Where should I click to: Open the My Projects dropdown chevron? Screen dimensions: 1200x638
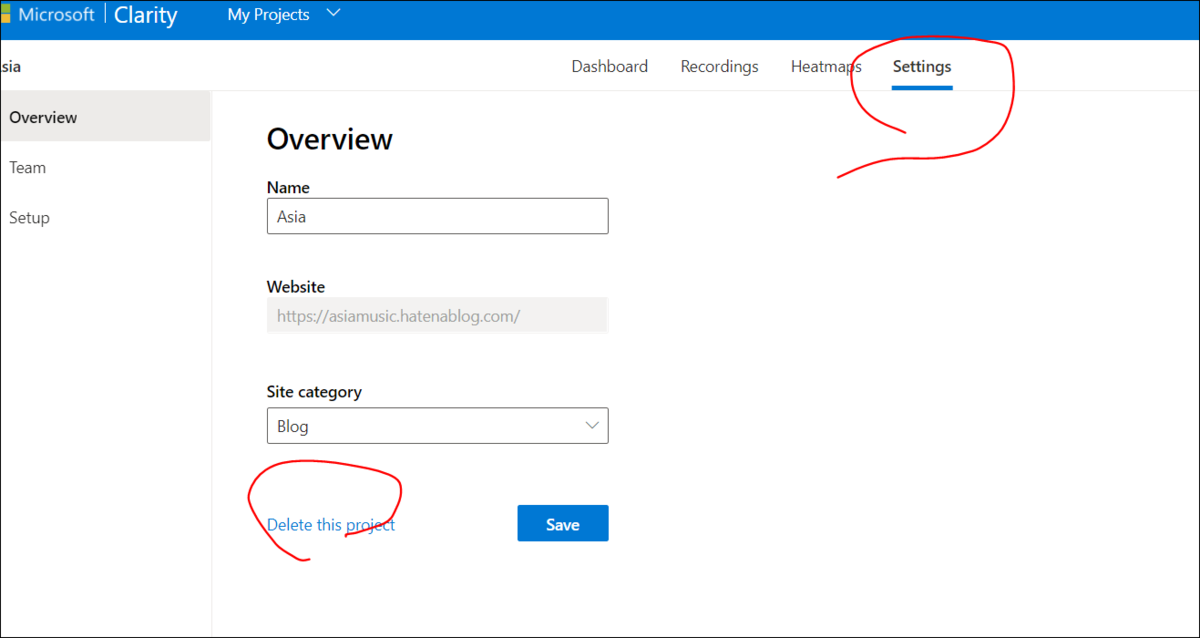[x=333, y=13]
